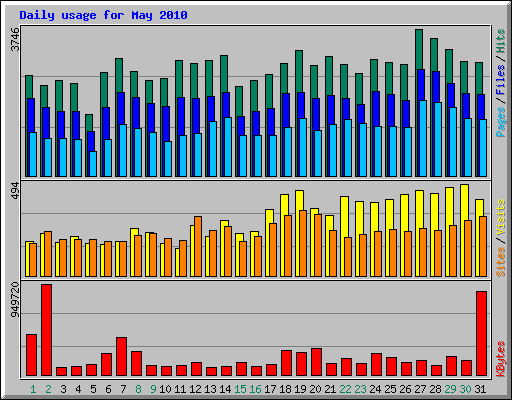Select the red KBytes bar for day 7
This screenshot has width=512, height=400.
point(121,357)
